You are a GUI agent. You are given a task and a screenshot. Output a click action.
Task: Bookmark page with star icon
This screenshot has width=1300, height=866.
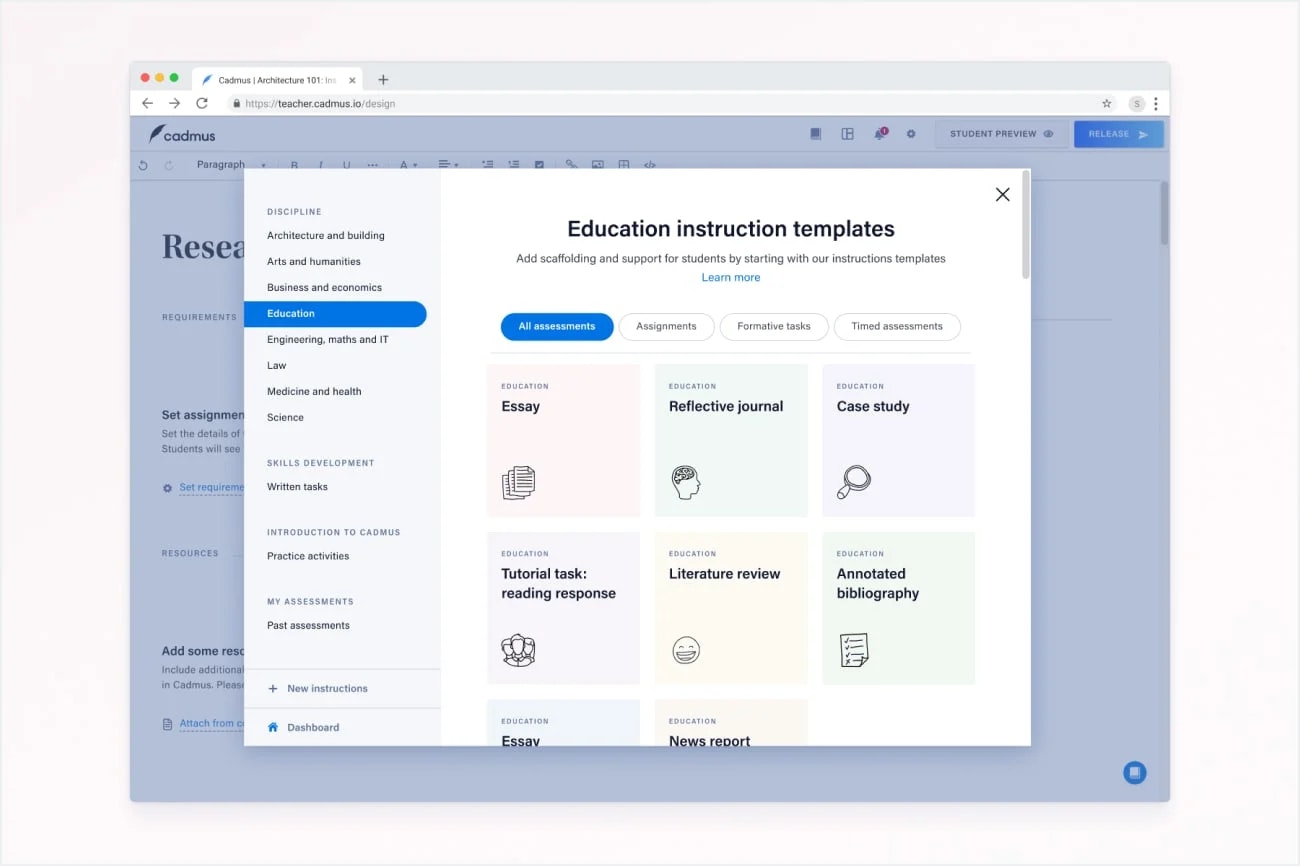click(1107, 103)
